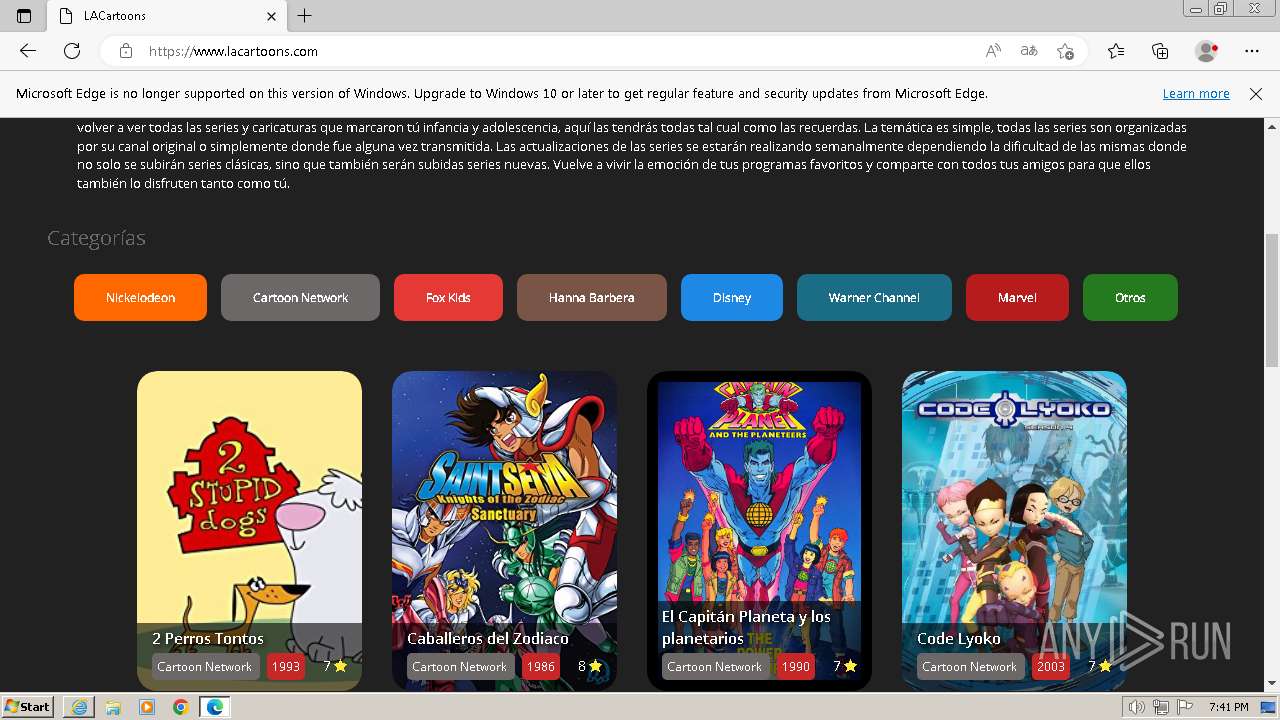
Task: Open the Hanna Barbera category
Action: coord(591,298)
